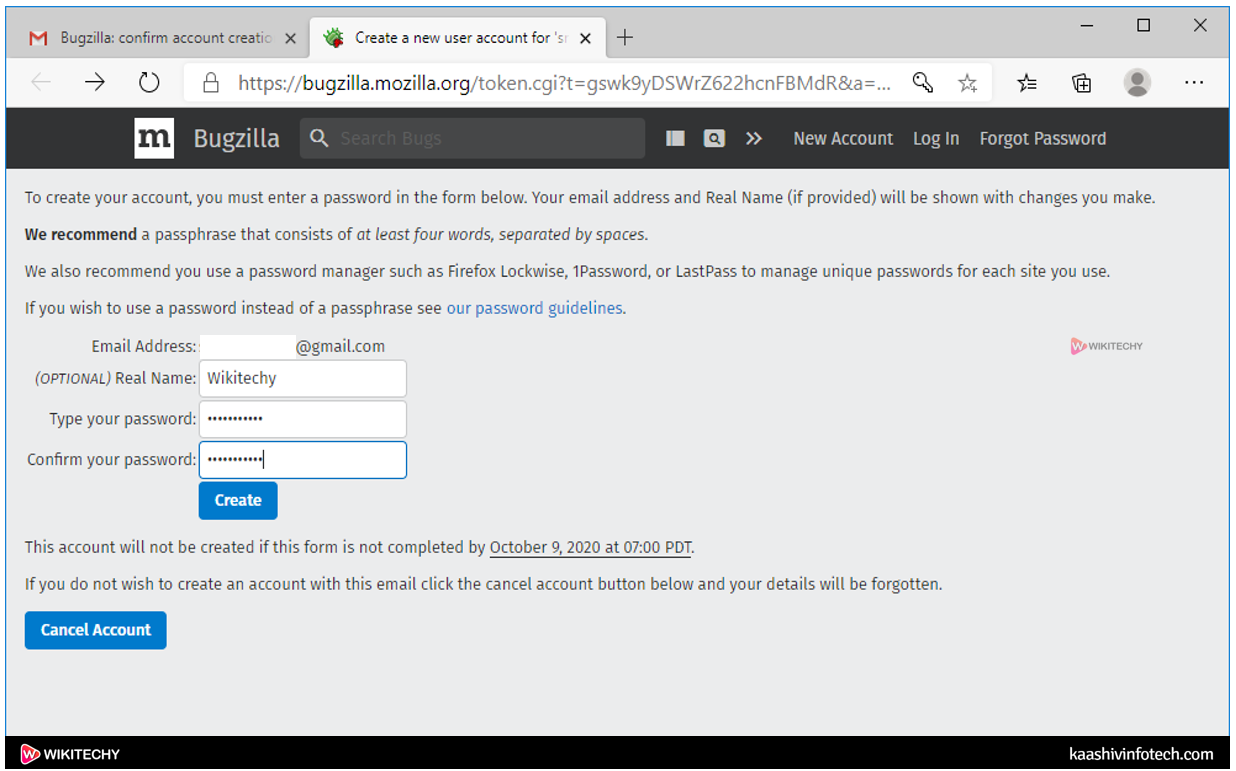Click Log In in header
Viewport: 1236px width, 771px height.
[x=936, y=139]
